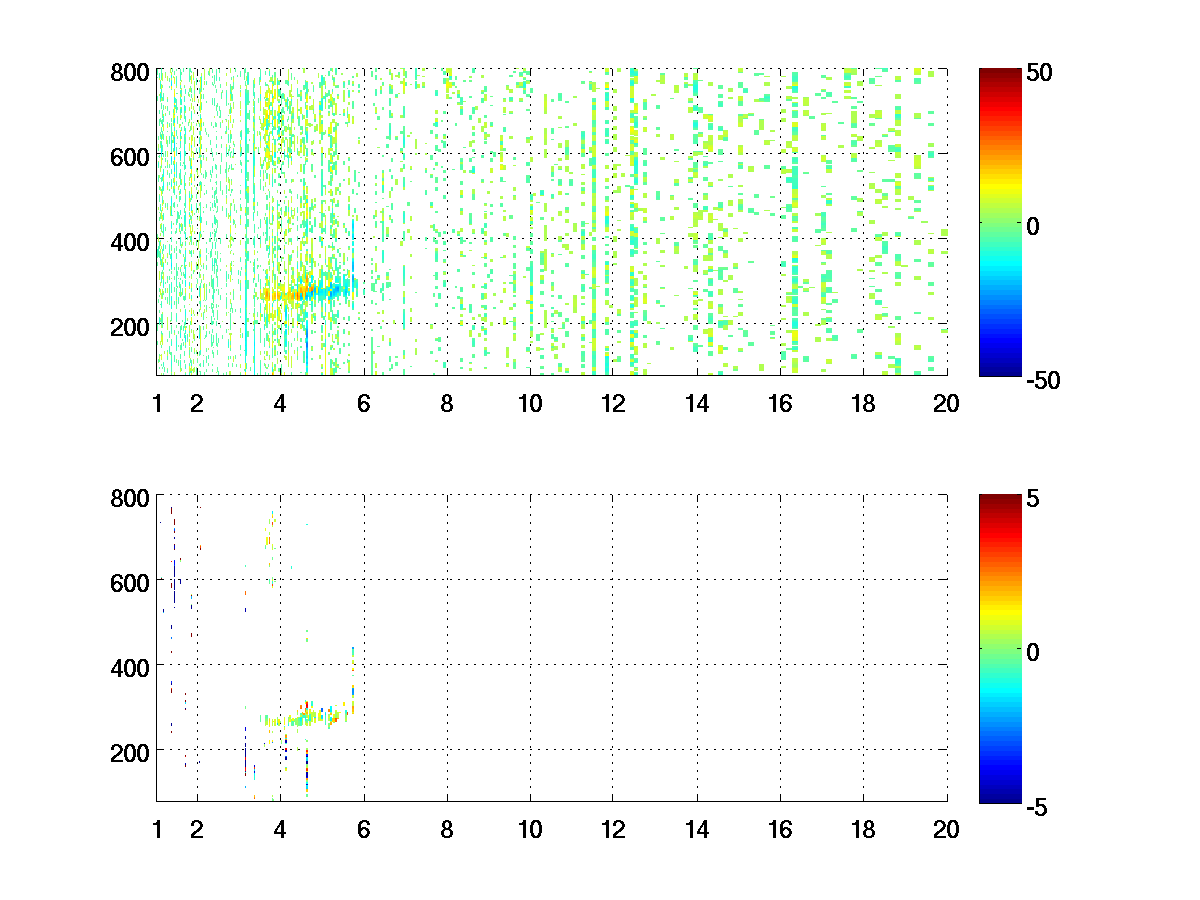Click the dark blue bottom of the lower colorbar
This screenshot has height=900, width=1200.
(1000, 796)
